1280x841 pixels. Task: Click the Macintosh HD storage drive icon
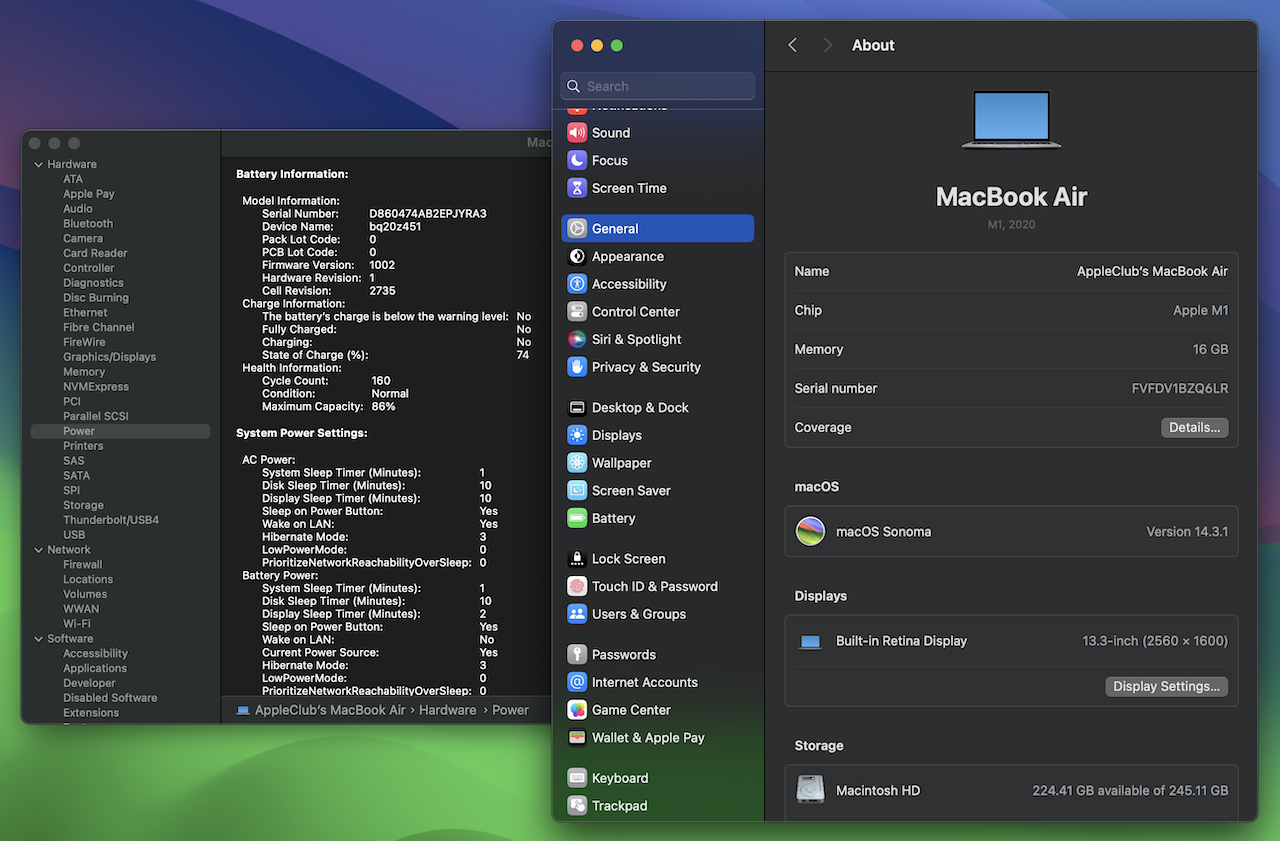810,790
